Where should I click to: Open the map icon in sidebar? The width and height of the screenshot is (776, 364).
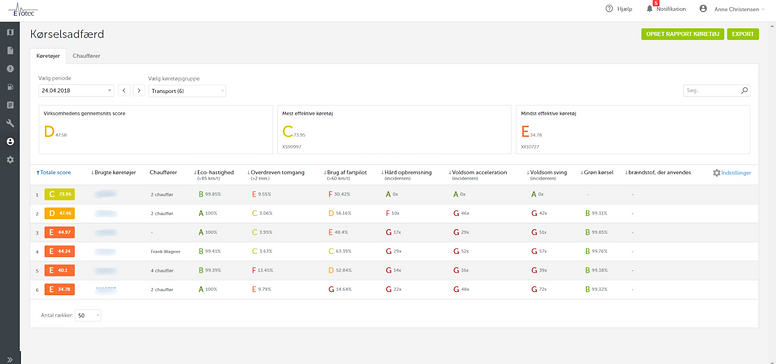[x=10, y=33]
